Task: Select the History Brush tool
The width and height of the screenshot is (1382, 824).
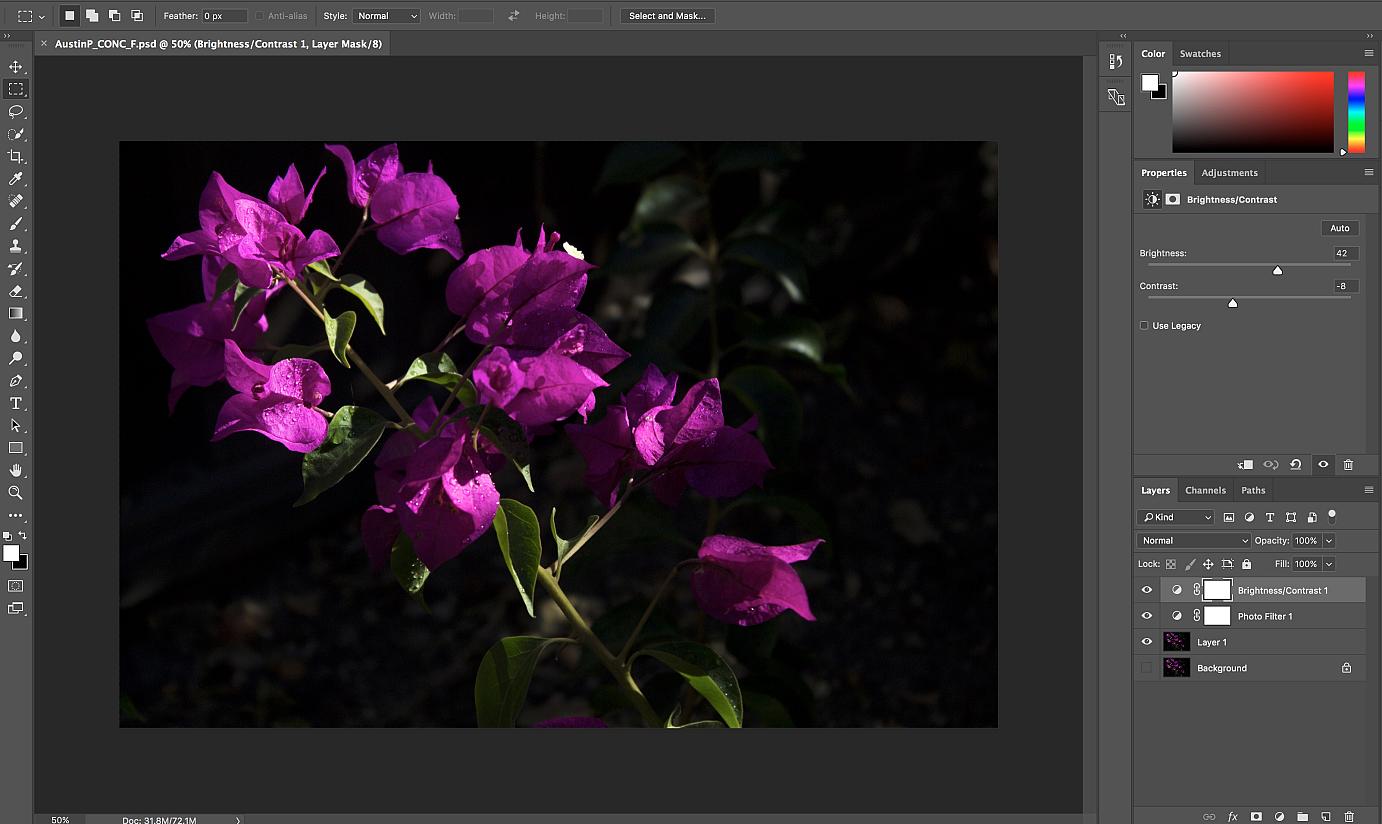Action: pos(16,269)
